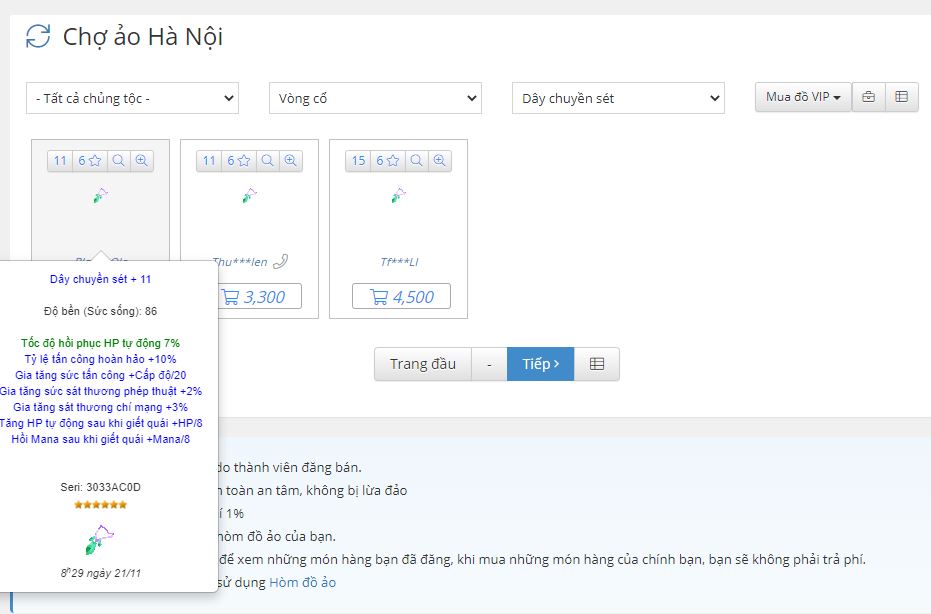This screenshot has width=931, height=614.
Task: Click the magnifier icon on the second item card
Action: pos(268,161)
